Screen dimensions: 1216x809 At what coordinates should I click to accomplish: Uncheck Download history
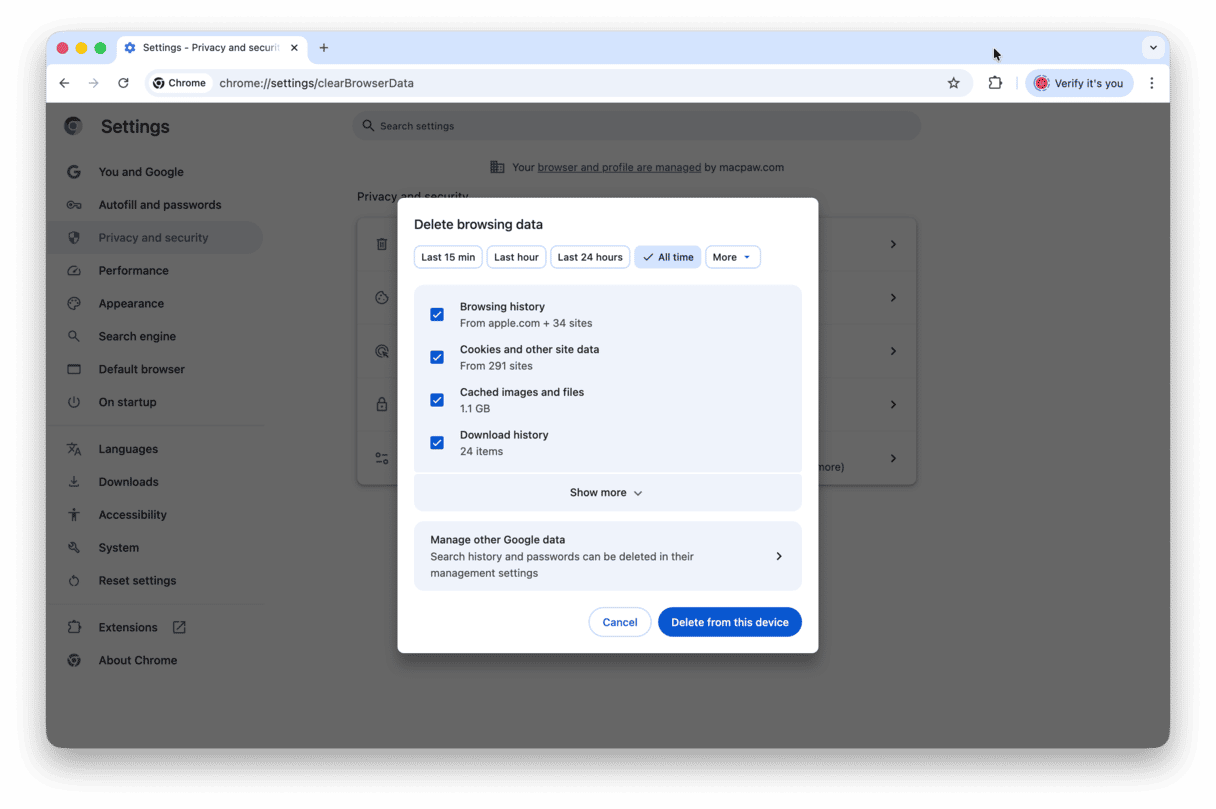click(437, 442)
